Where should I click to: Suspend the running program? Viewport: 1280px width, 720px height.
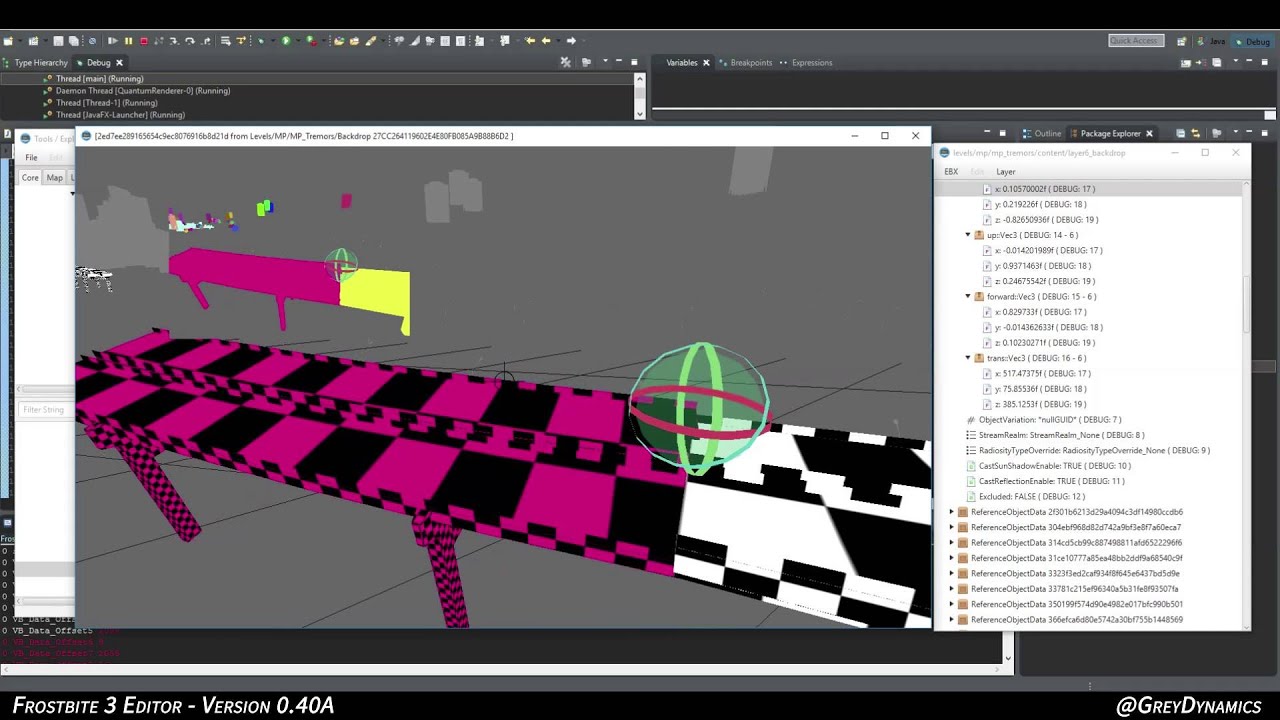click(x=128, y=41)
